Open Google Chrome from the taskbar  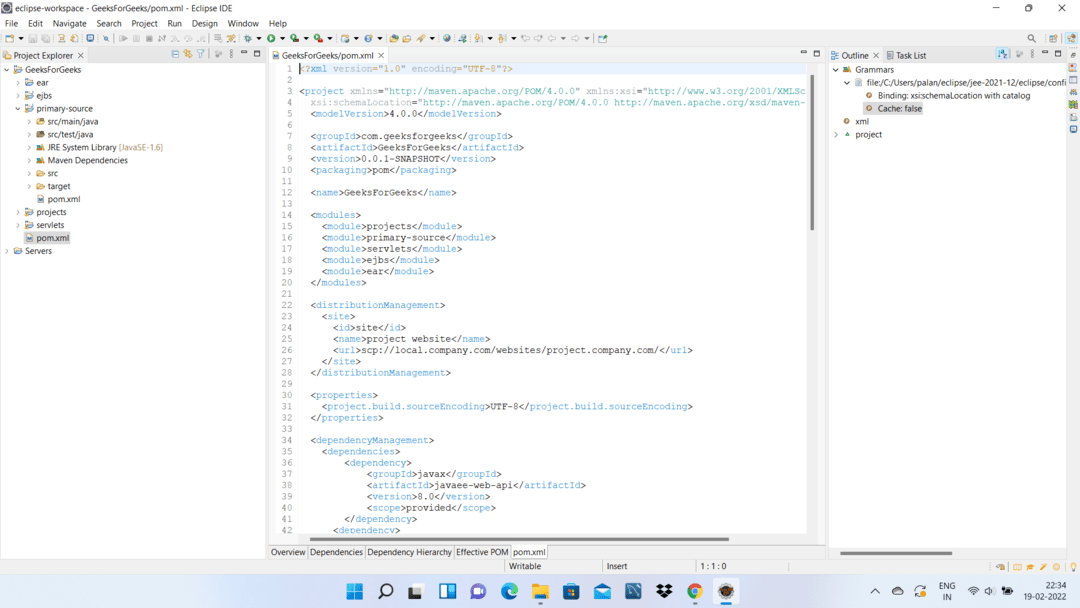pos(695,591)
